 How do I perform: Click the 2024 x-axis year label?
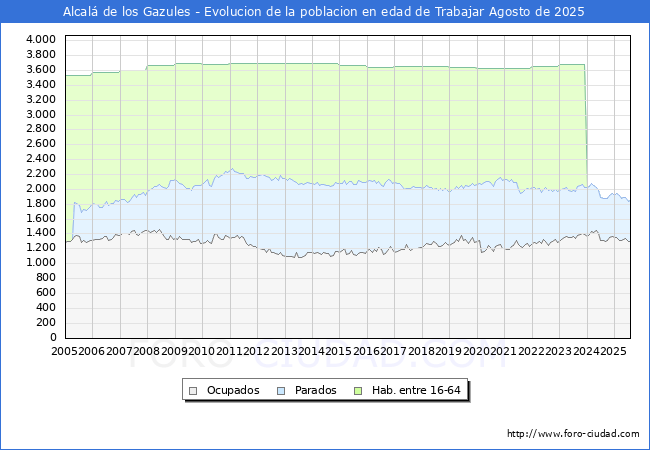tap(586, 351)
